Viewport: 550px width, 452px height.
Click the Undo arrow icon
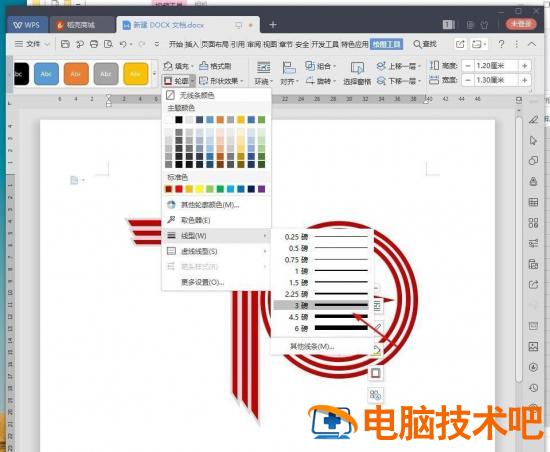123,44
